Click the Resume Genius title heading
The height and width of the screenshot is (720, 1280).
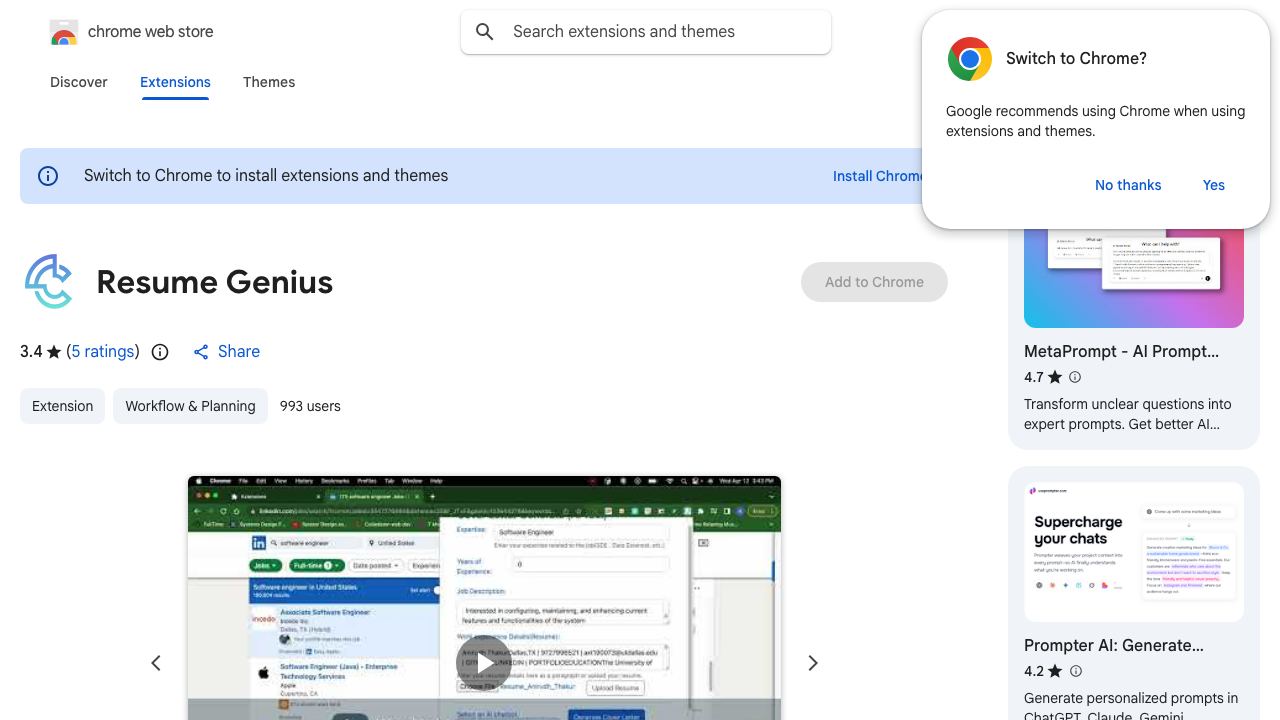[x=215, y=282]
